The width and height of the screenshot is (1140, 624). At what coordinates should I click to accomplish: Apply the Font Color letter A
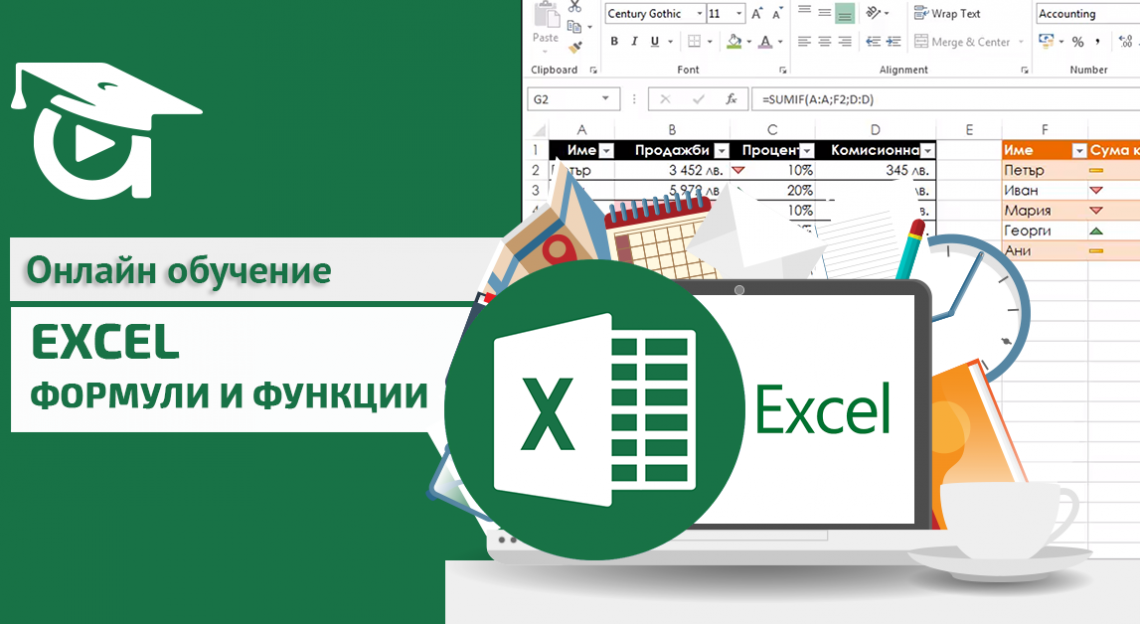click(765, 41)
